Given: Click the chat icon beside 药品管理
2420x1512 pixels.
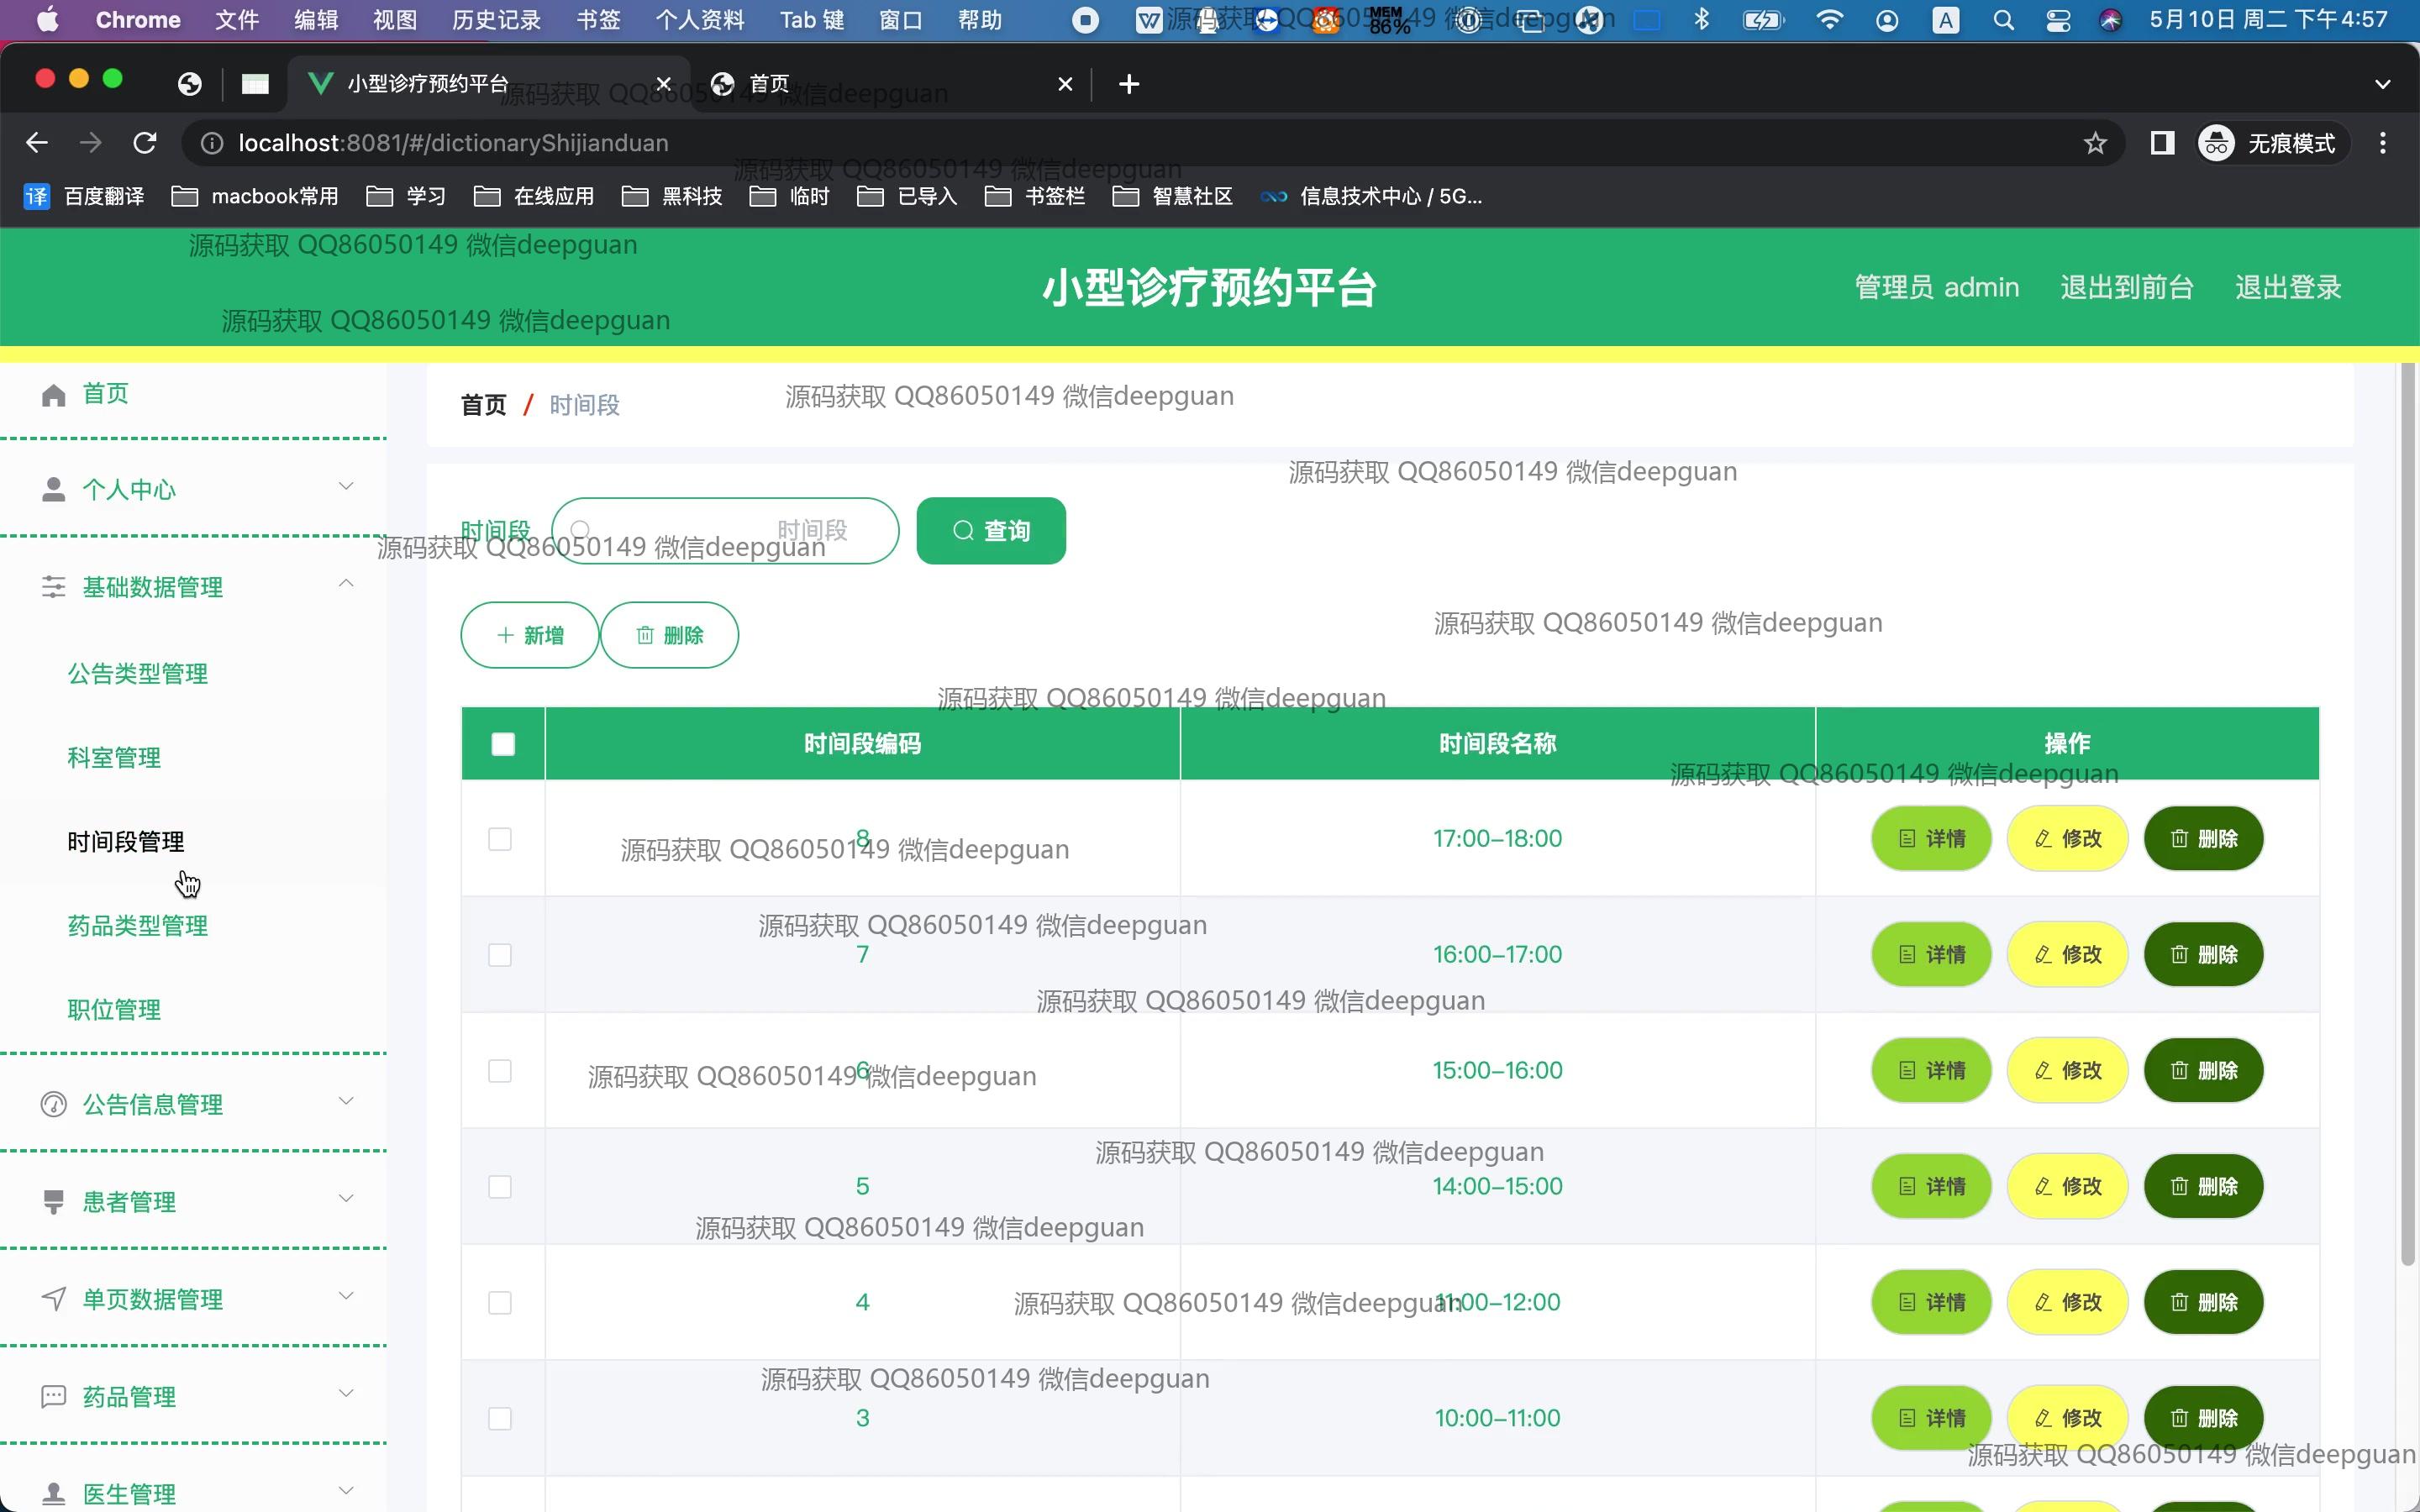Looking at the screenshot, I should 54,1397.
